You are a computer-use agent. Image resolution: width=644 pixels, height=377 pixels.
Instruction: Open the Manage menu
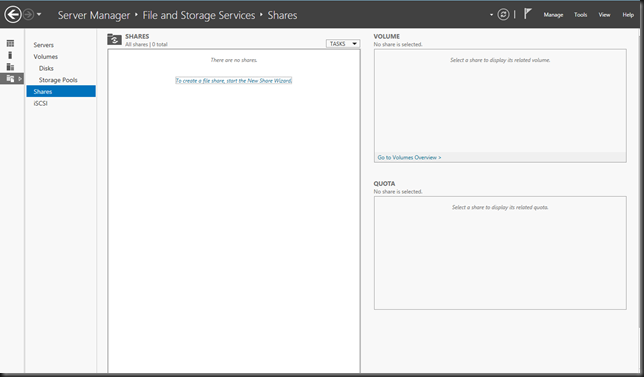coord(553,15)
